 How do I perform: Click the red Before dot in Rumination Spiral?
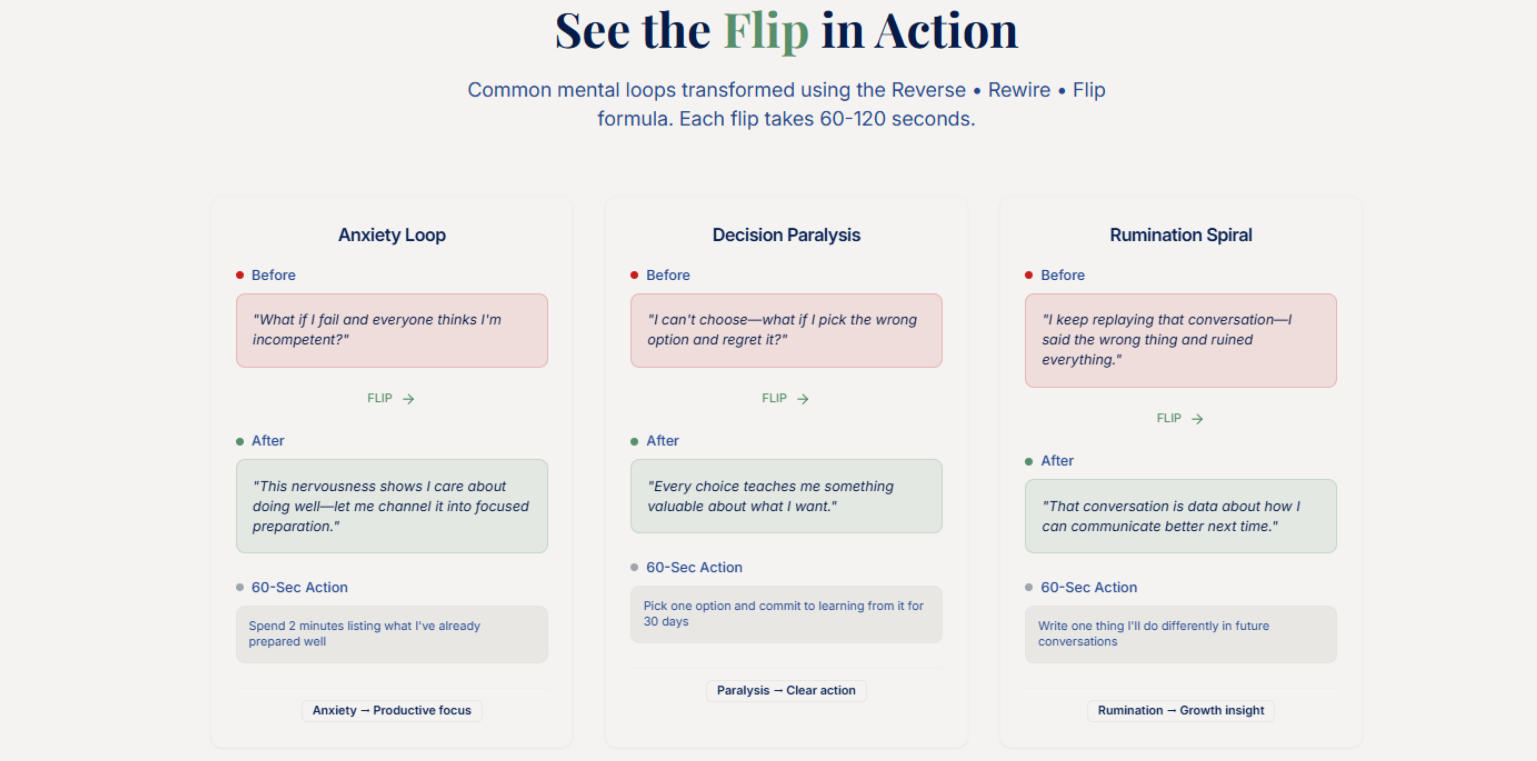click(x=1029, y=275)
